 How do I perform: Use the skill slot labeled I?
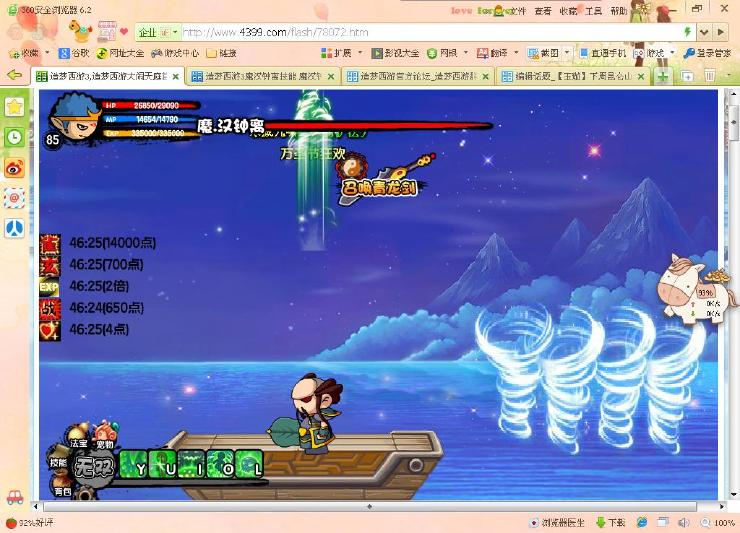192,465
